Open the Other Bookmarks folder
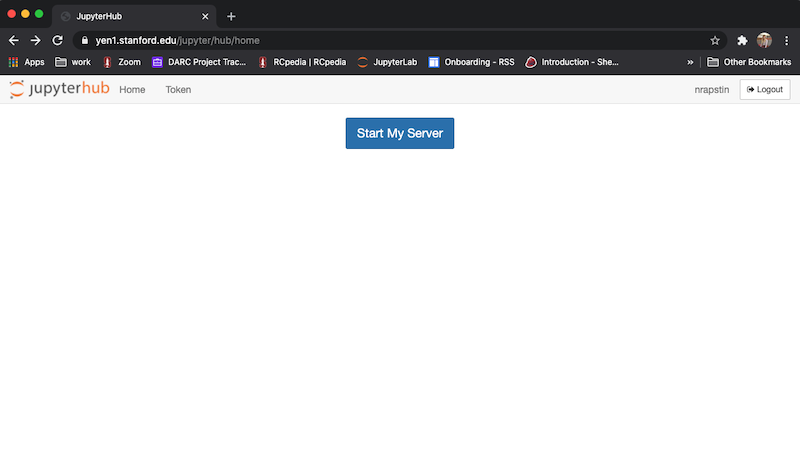 (x=749, y=62)
